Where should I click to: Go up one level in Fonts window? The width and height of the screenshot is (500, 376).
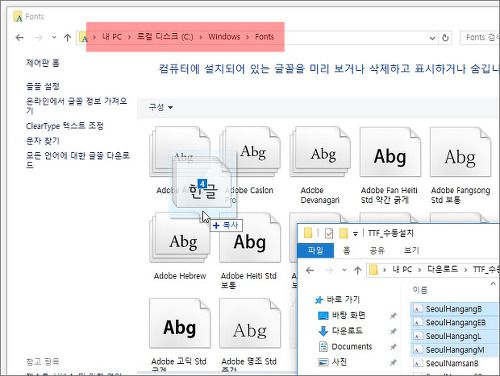point(68,37)
